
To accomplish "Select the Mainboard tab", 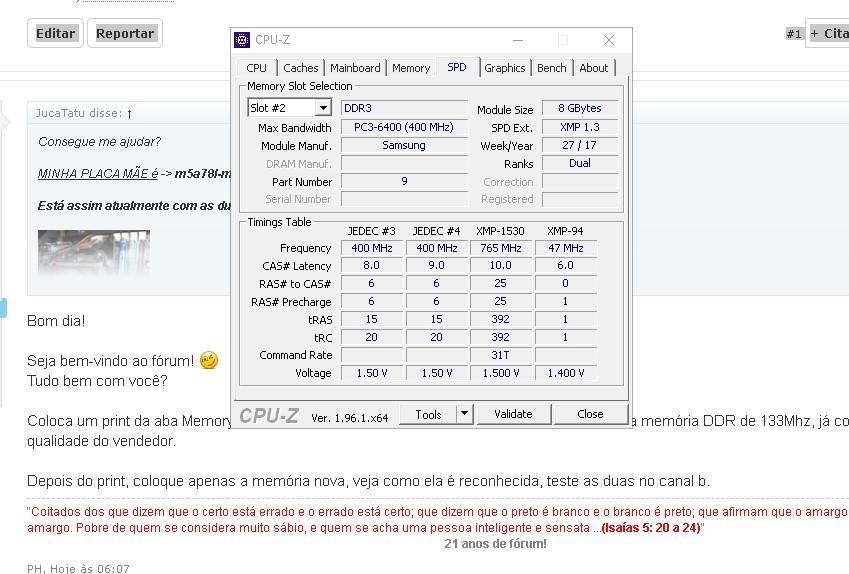I will tap(355, 68).
